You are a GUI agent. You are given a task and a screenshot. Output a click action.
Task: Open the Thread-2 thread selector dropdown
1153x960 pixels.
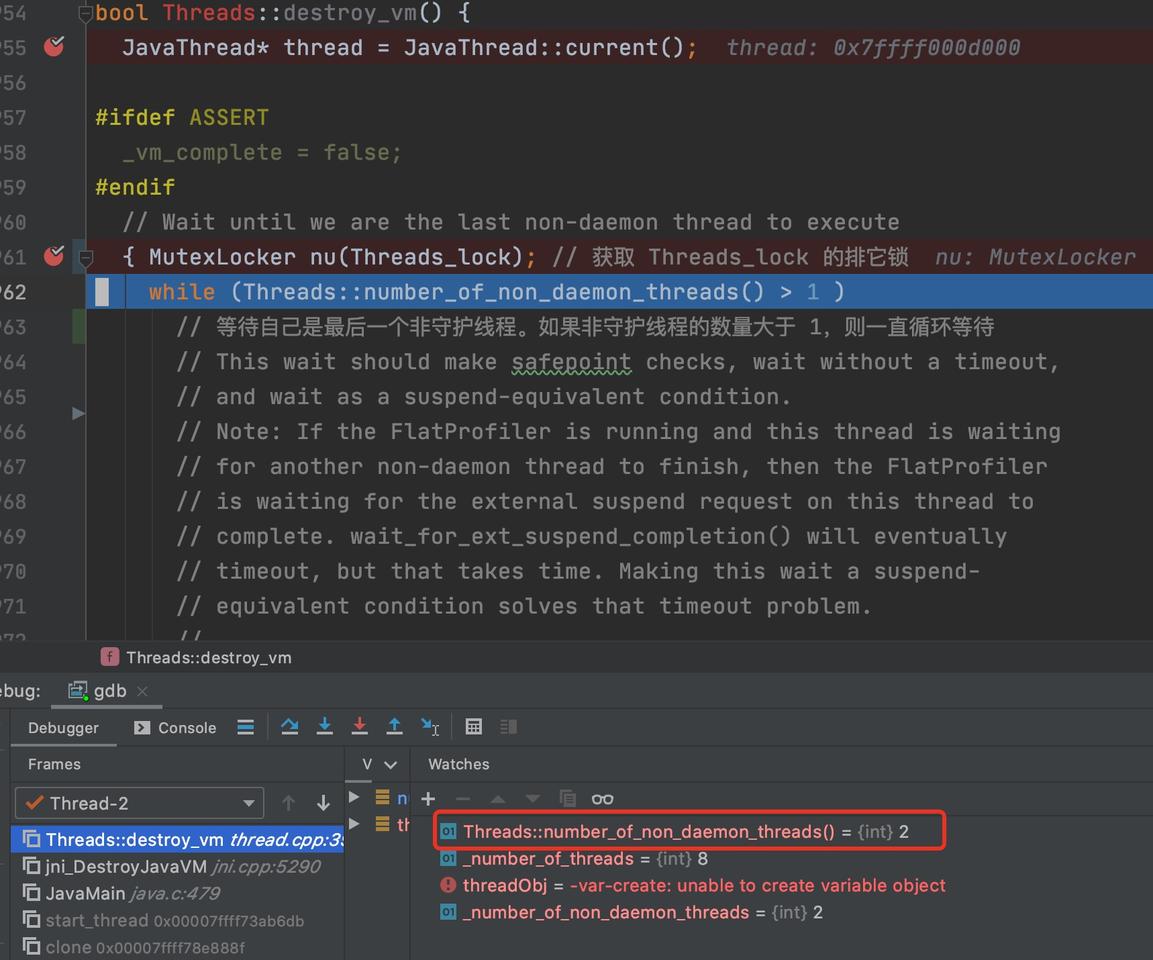point(140,803)
